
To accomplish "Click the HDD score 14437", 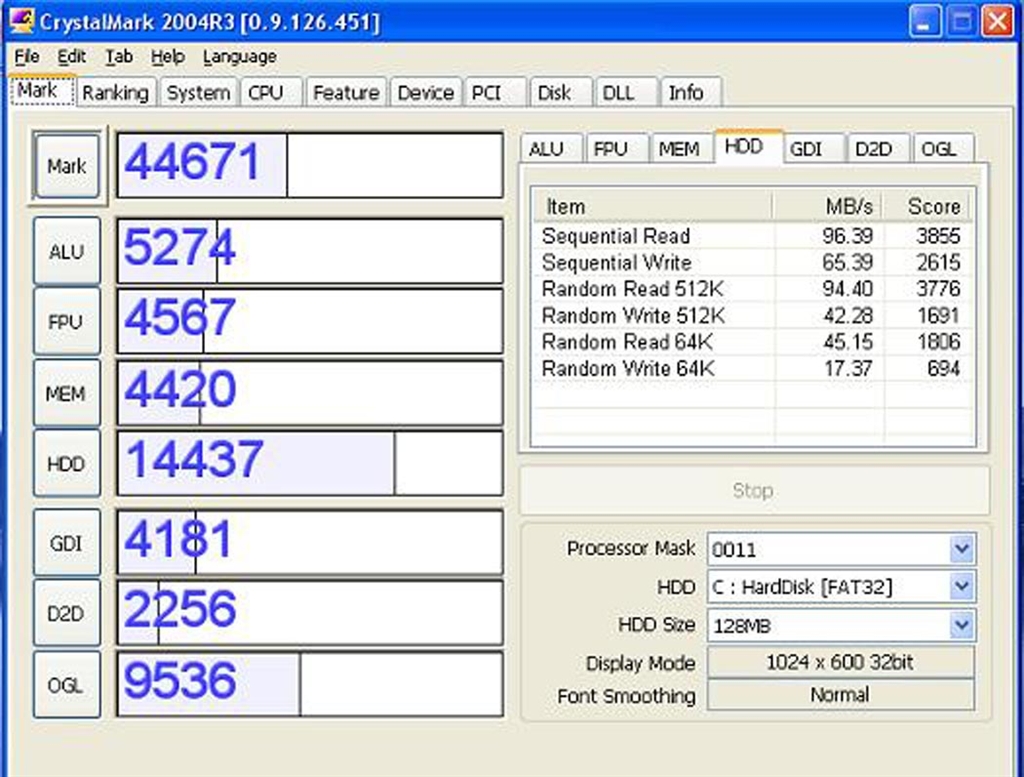I will [x=193, y=459].
